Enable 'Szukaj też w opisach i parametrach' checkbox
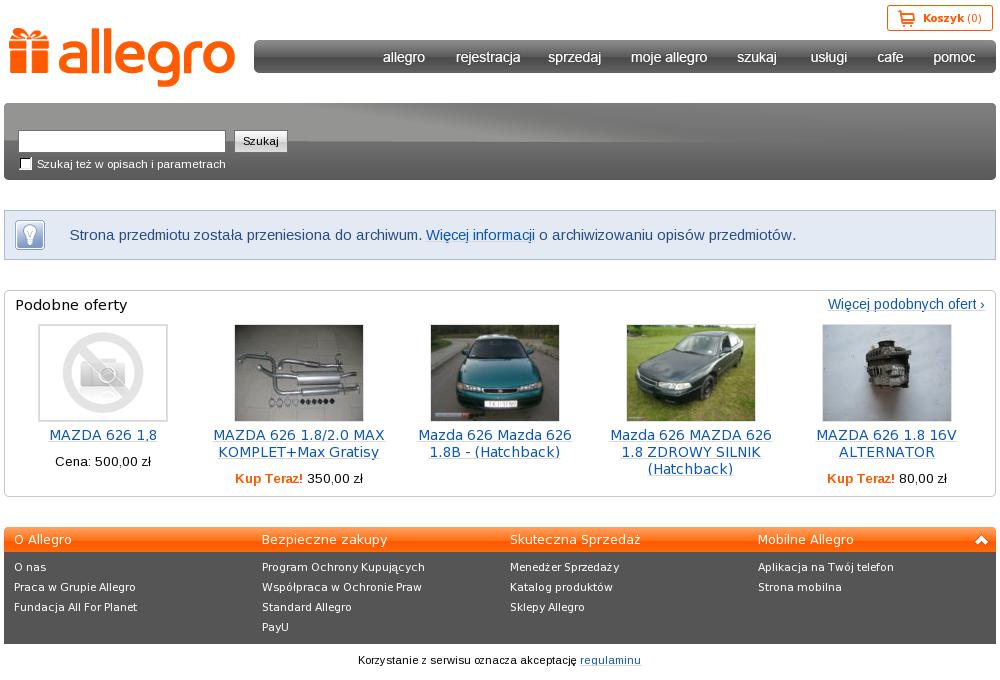 pyautogui.click(x=26, y=164)
